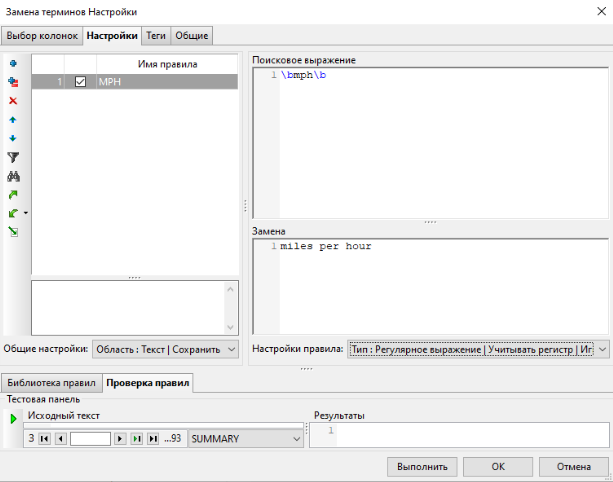Viewport: 613px width, 482px height.
Task: Switch to the 'Библиотека правил' tab
Action: 51,383
